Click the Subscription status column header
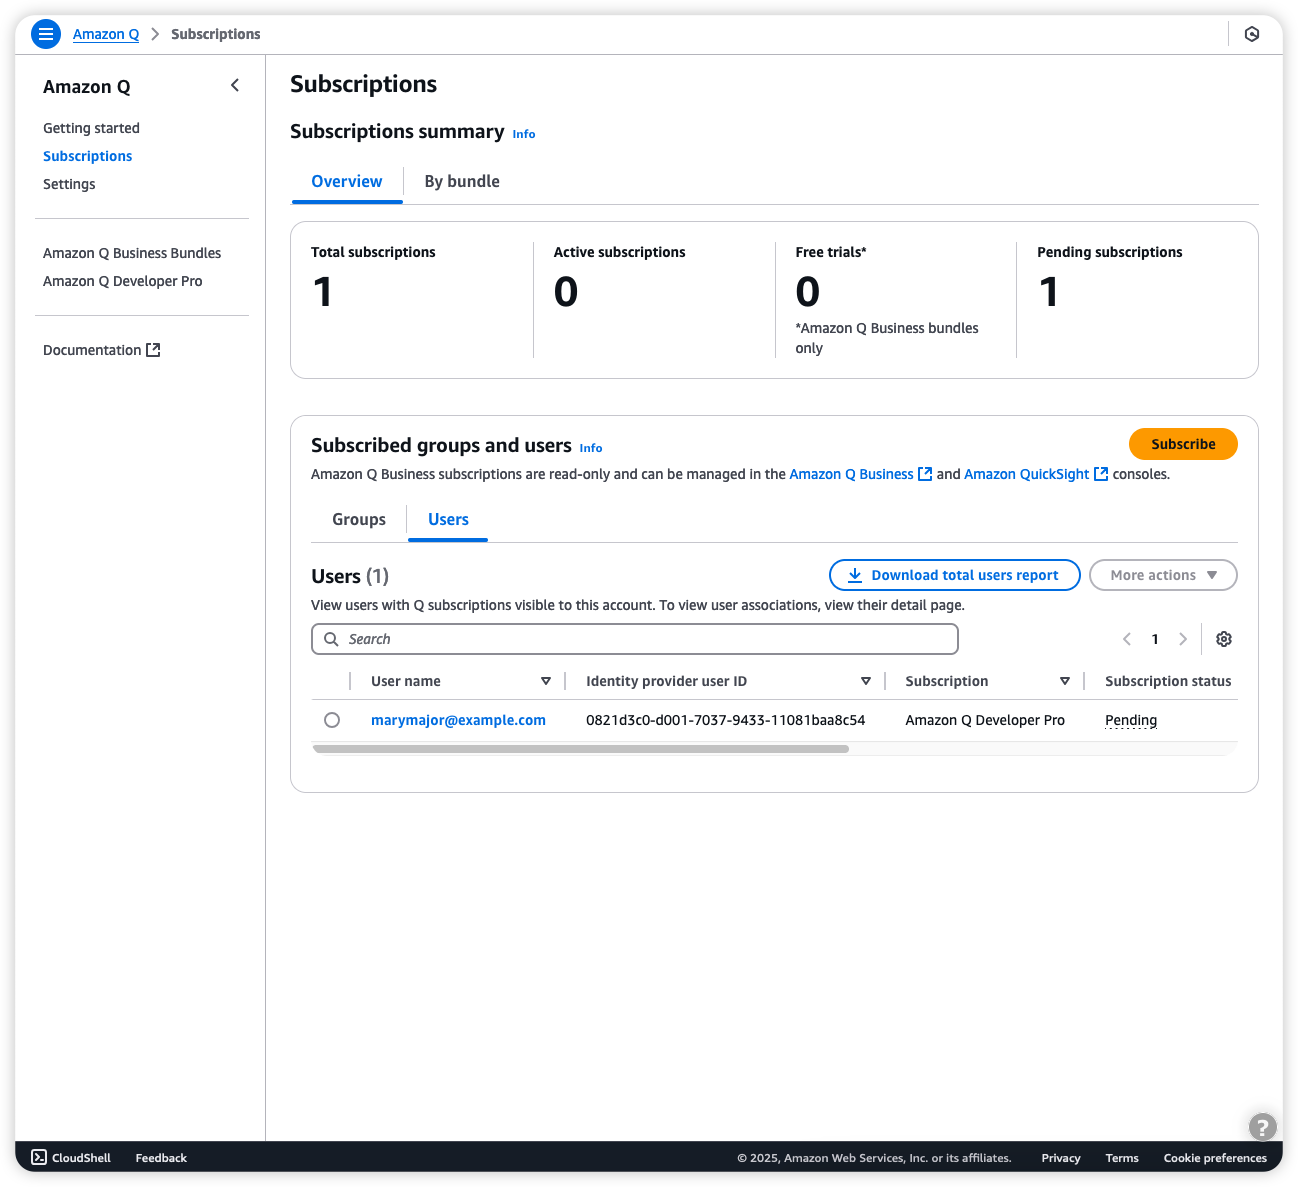 1168,681
